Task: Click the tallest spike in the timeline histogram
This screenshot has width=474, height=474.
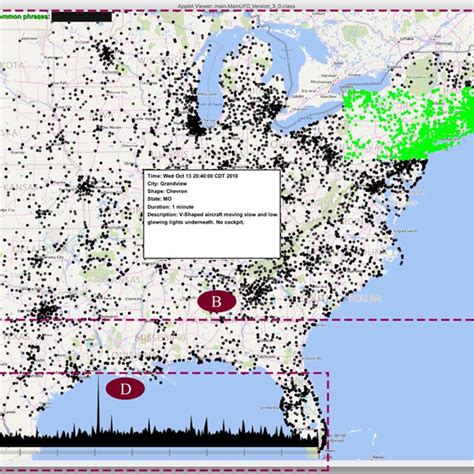Action: tap(98, 410)
